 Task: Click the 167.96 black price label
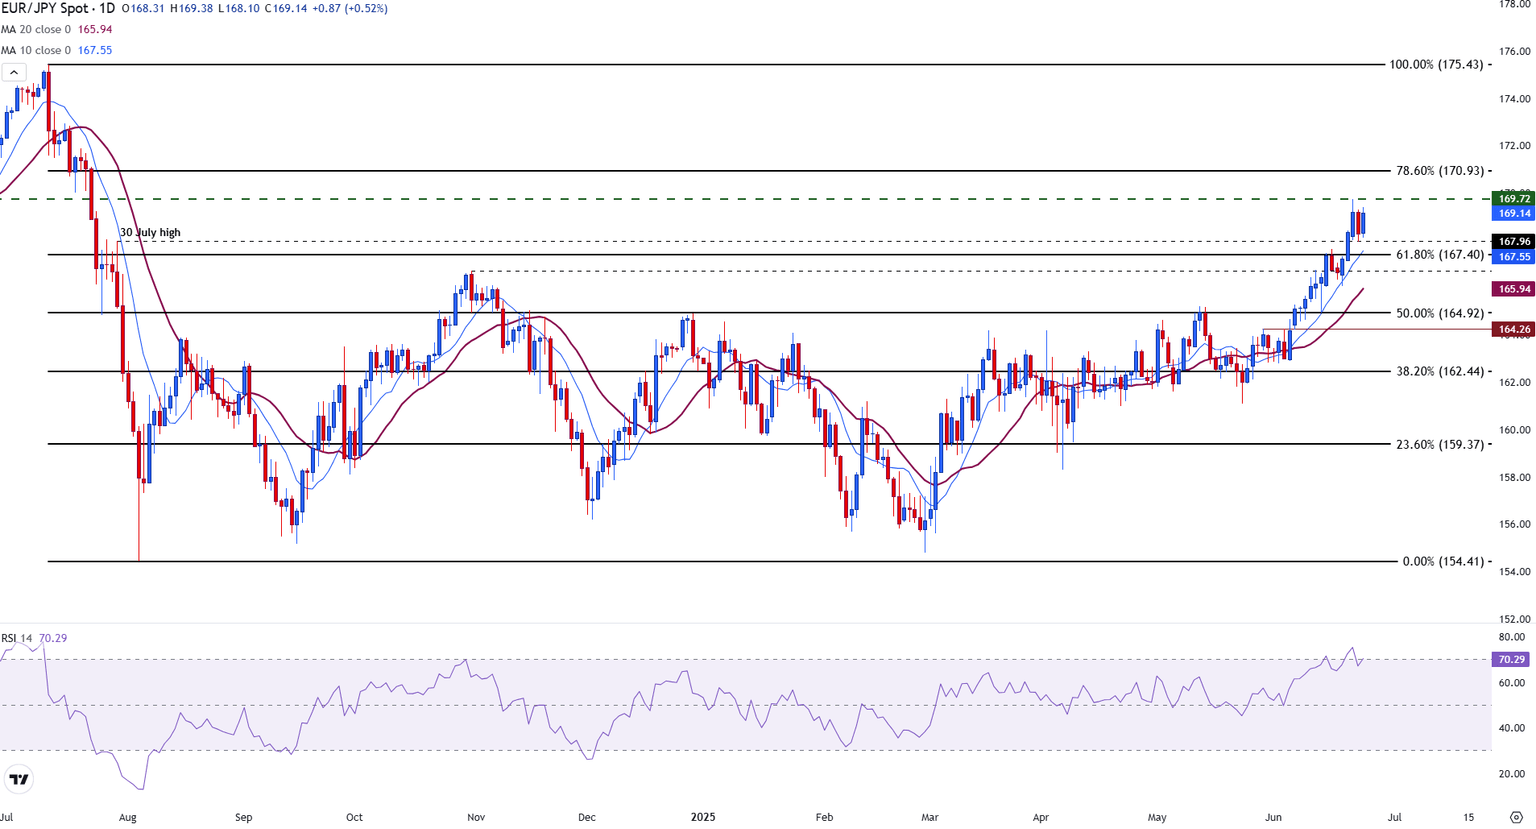click(1512, 242)
